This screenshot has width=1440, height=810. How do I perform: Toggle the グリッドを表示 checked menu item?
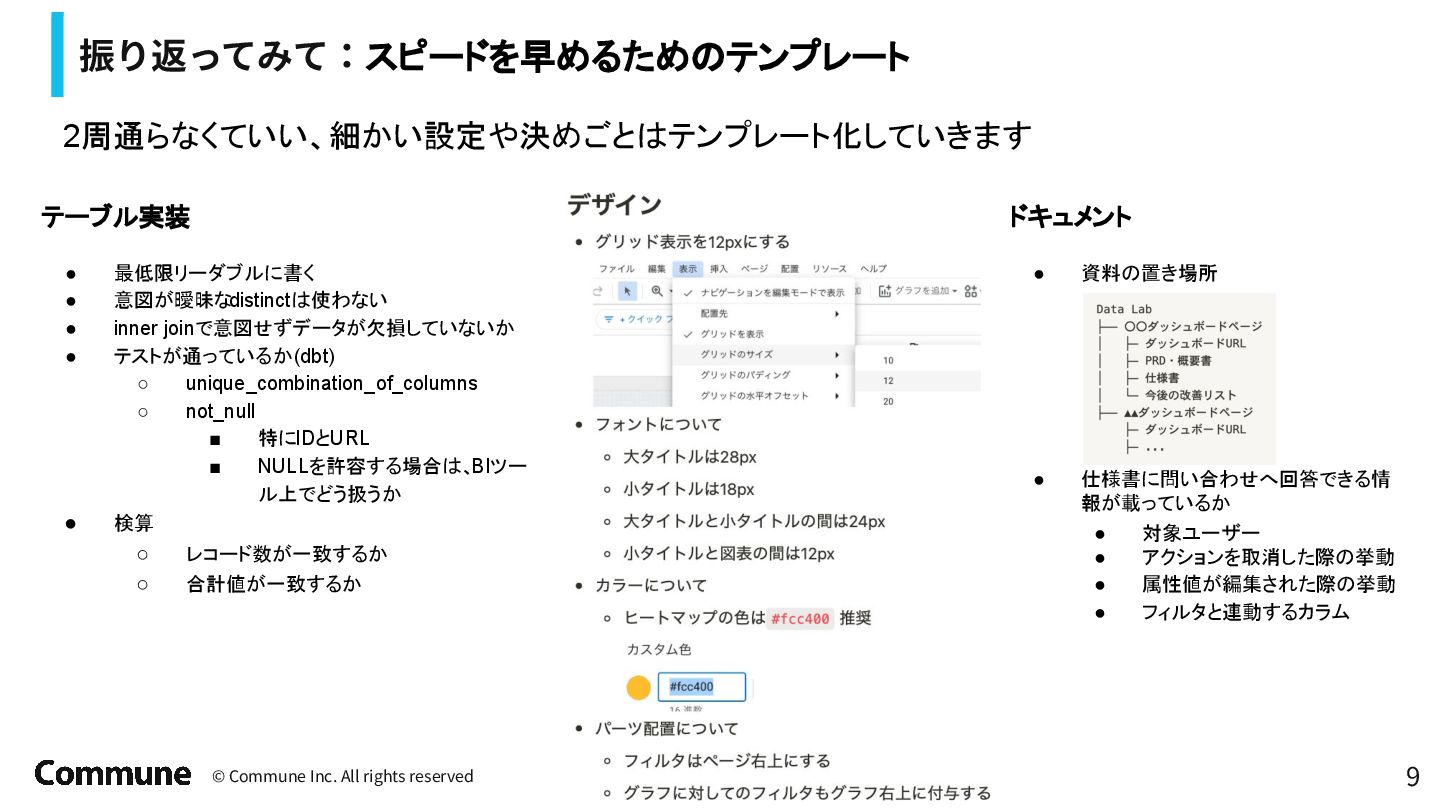(x=764, y=334)
